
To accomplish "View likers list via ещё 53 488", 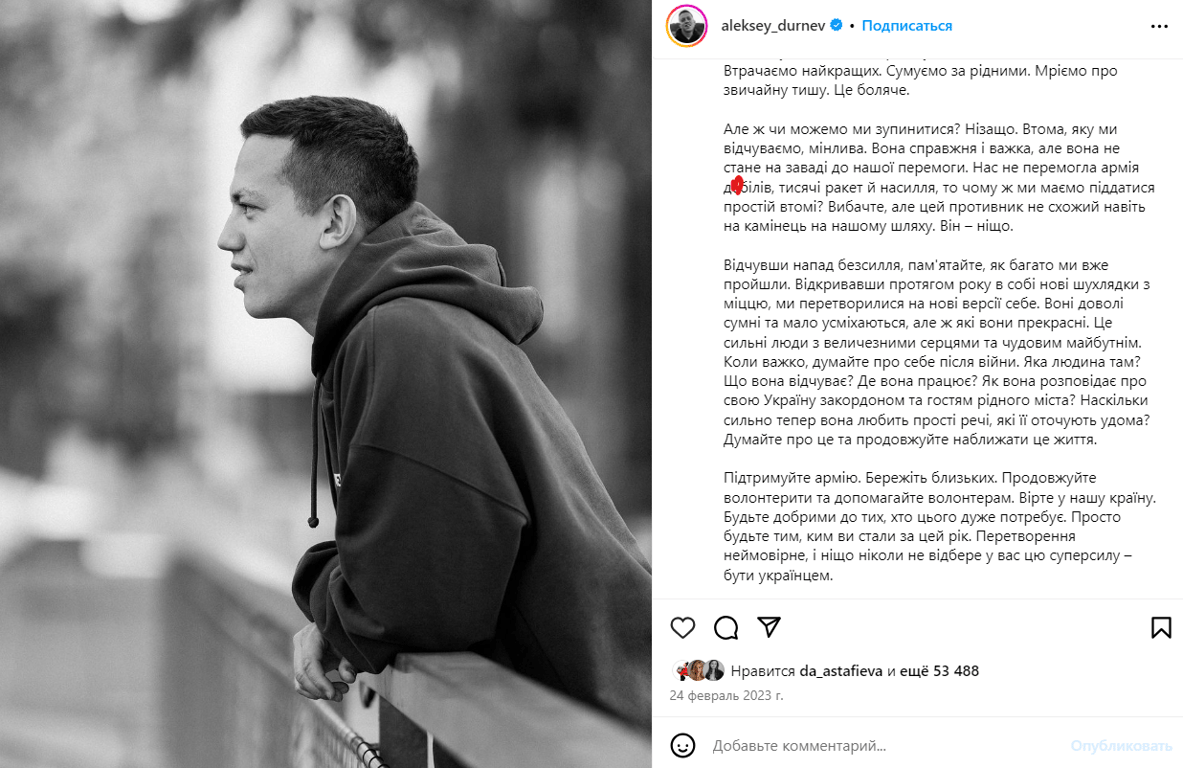I will (939, 671).
